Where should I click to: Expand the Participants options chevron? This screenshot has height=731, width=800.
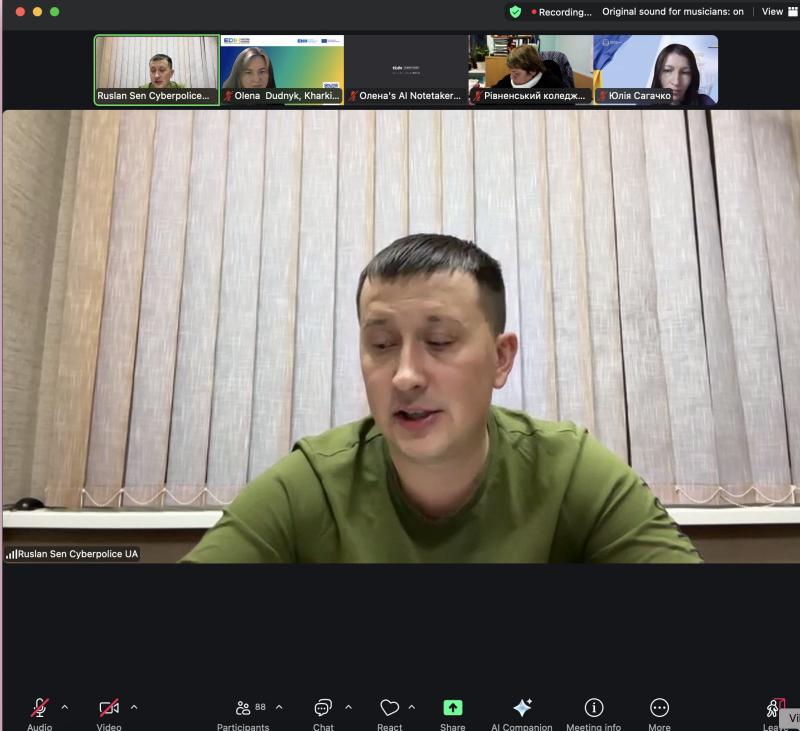279,707
